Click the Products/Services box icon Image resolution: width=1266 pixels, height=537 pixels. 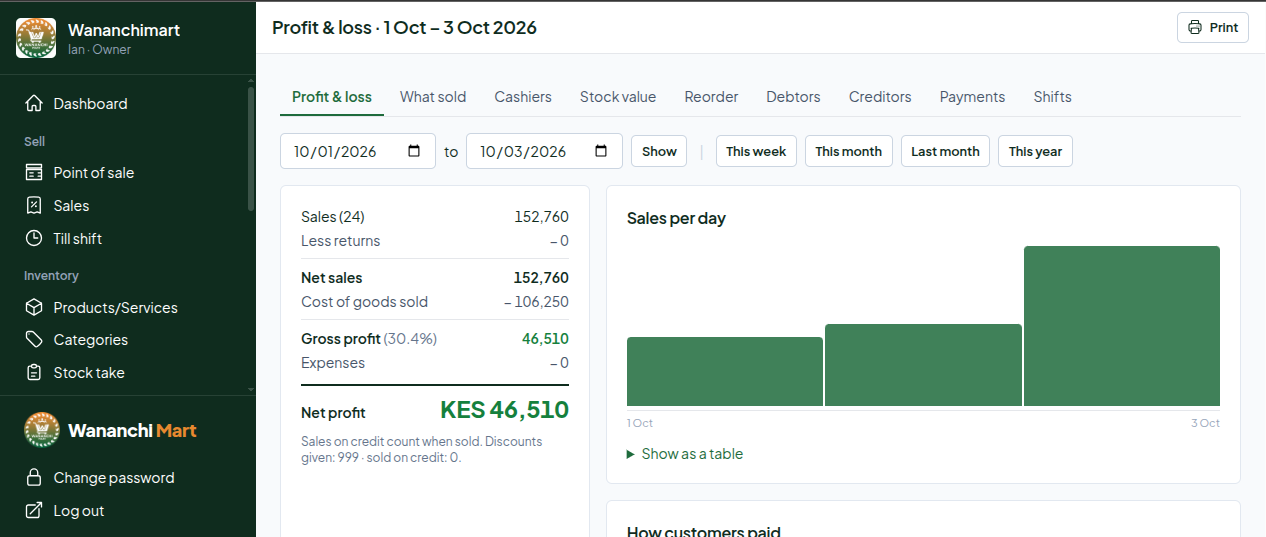[x=34, y=308]
